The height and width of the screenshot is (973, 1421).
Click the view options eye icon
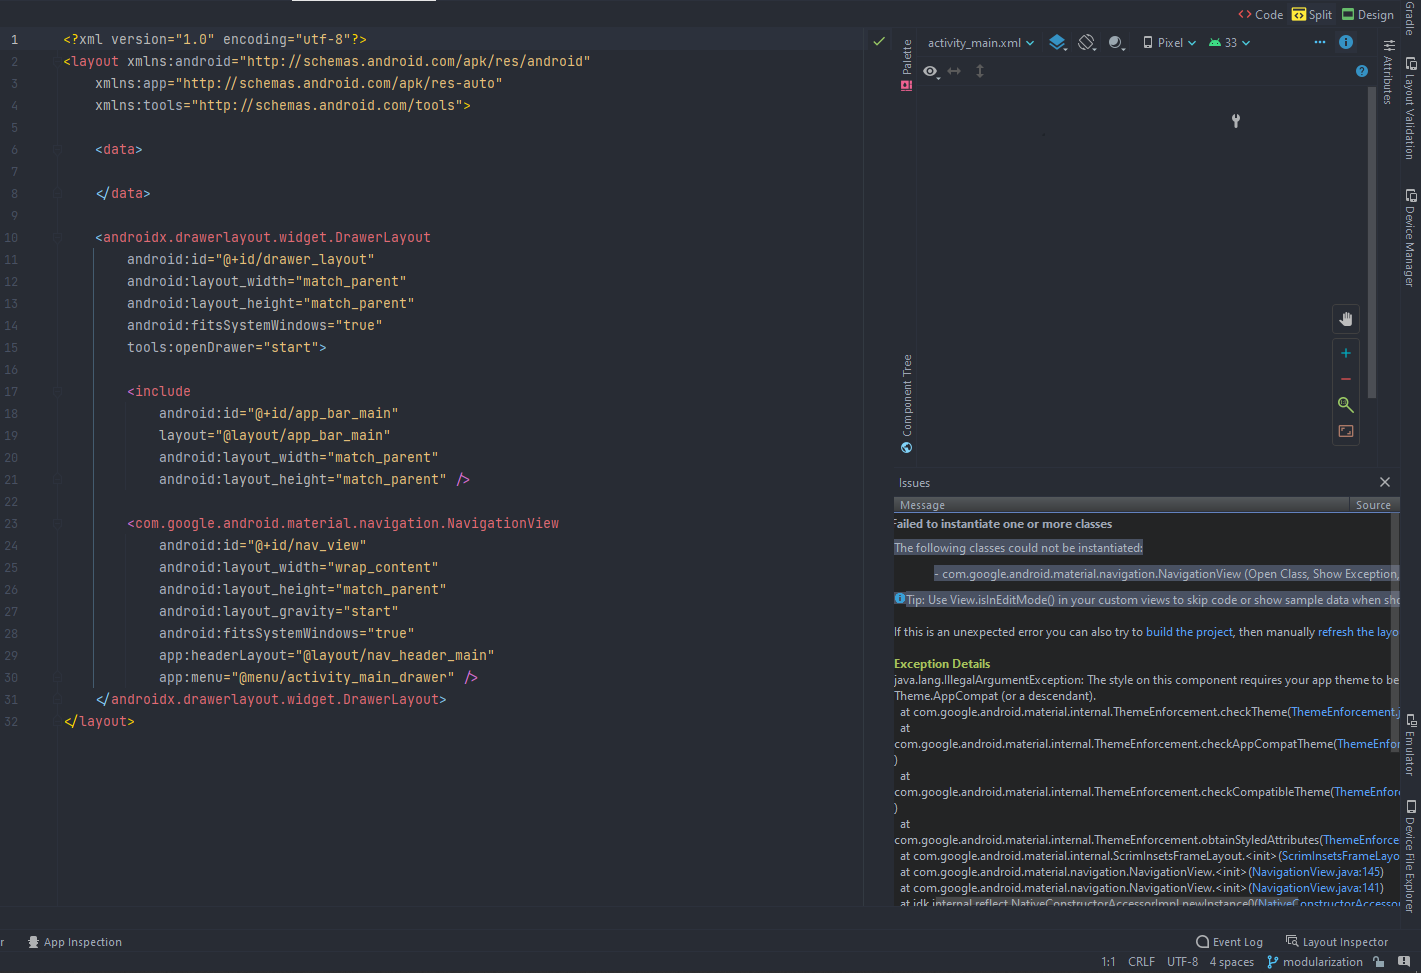[x=930, y=71]
